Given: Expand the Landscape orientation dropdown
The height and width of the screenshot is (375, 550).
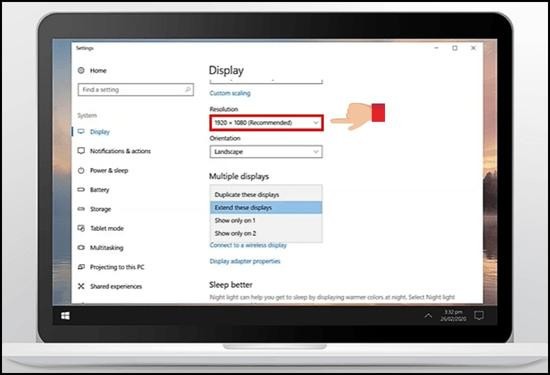Looking at the screenshot, I should point(266,152).
